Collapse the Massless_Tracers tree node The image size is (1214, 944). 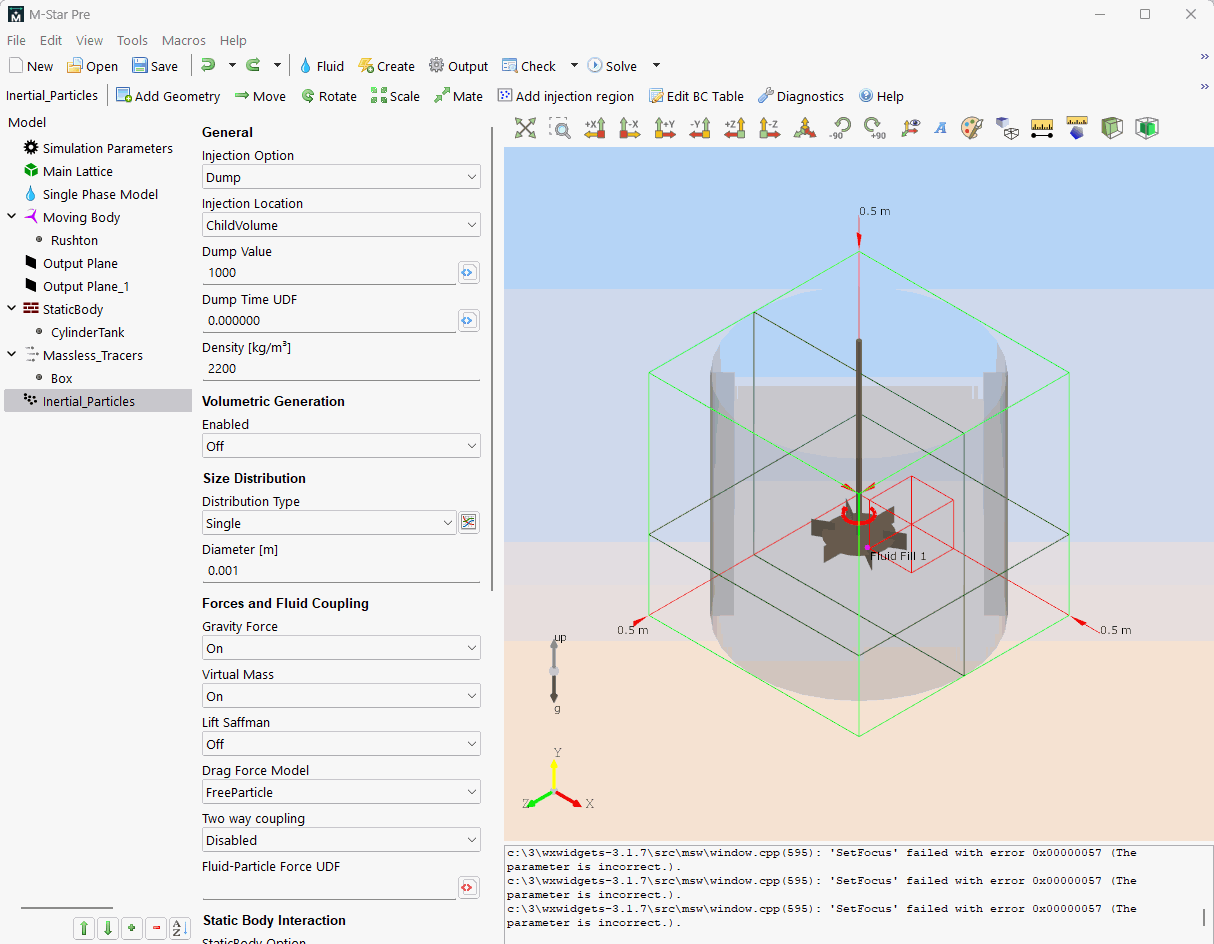coord(11,355)
